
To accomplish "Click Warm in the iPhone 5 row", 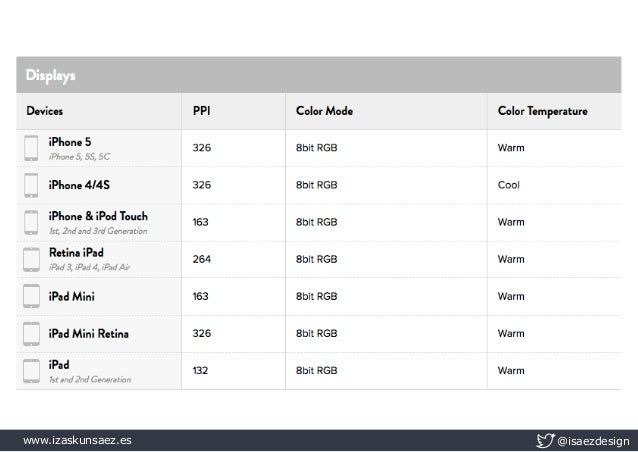I will point(511,148).
